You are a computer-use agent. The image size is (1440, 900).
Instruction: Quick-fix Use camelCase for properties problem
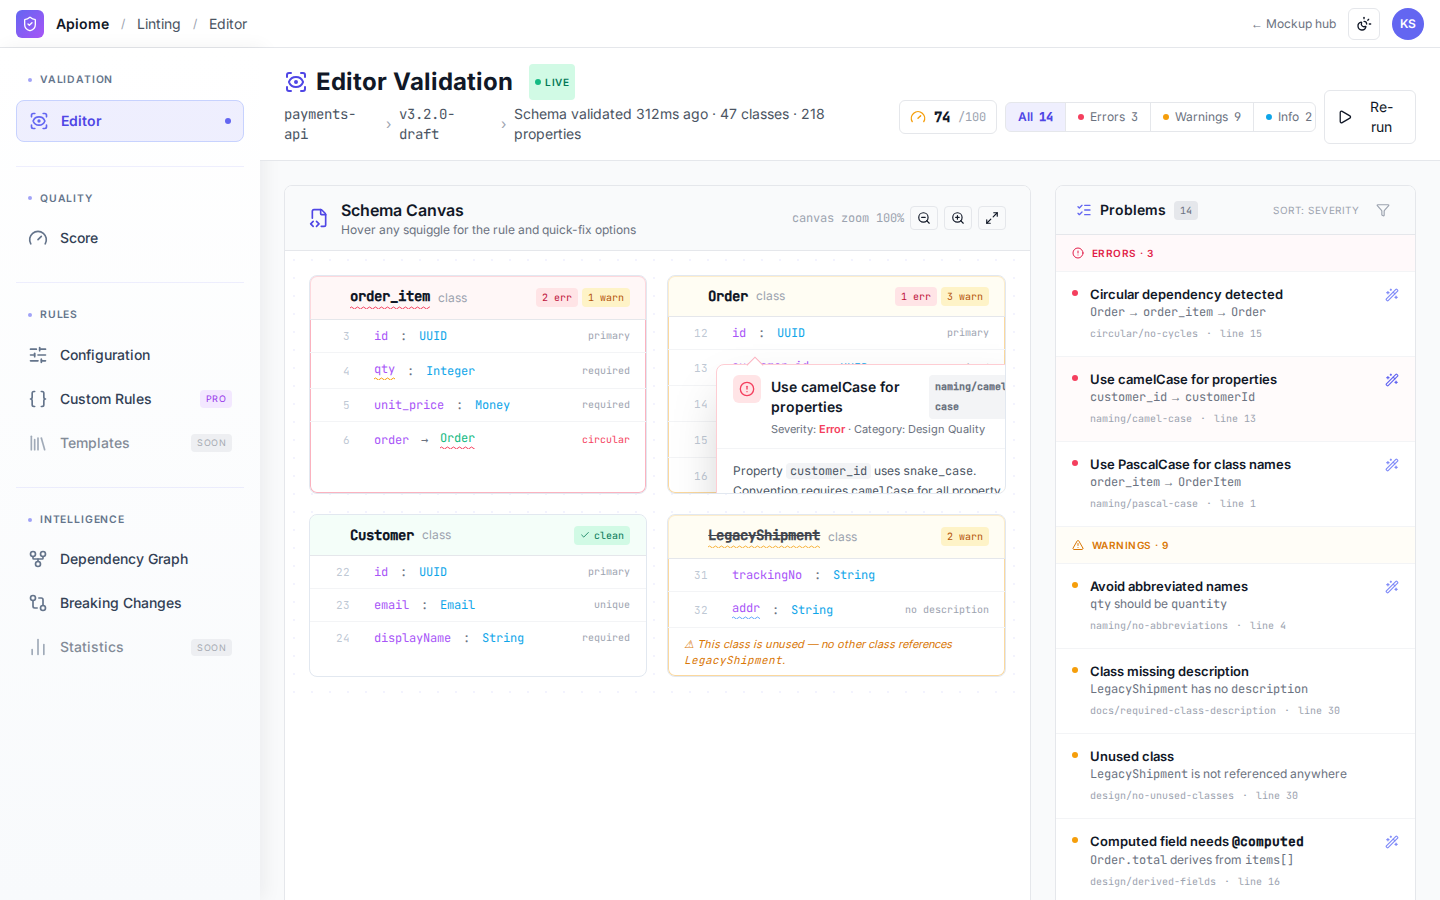tap(1392, 380)
